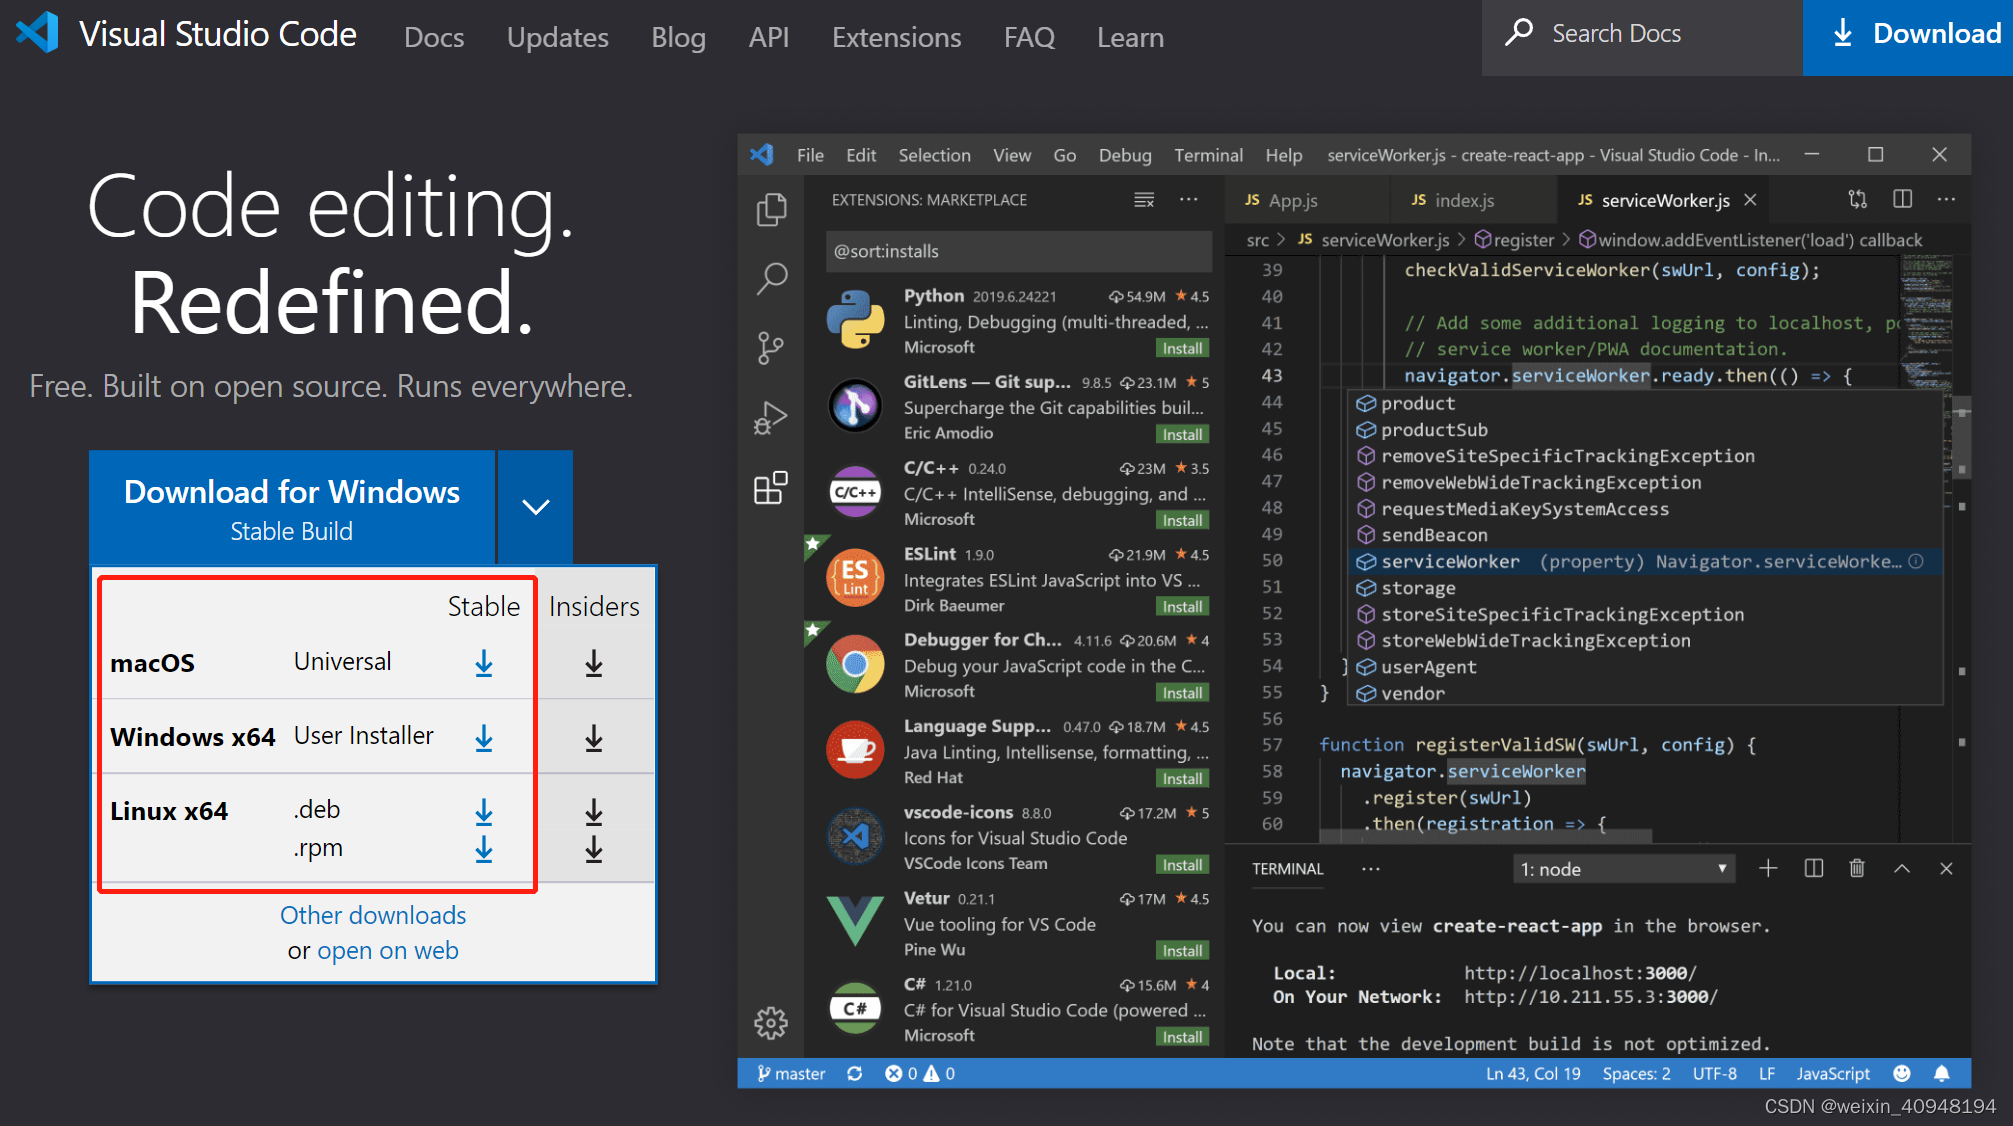2013x1126 pixels.
Task: Download Linux .deb Insiders build arrow
Action: click(594, 812)
